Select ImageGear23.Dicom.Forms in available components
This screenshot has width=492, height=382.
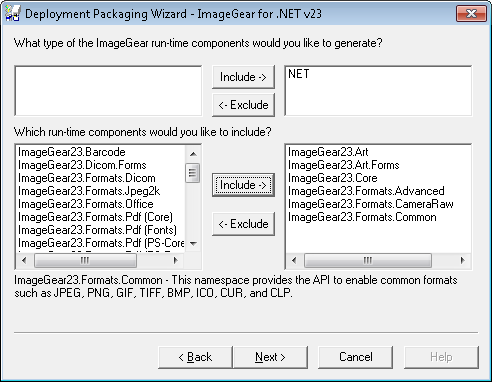click(82, 165)
